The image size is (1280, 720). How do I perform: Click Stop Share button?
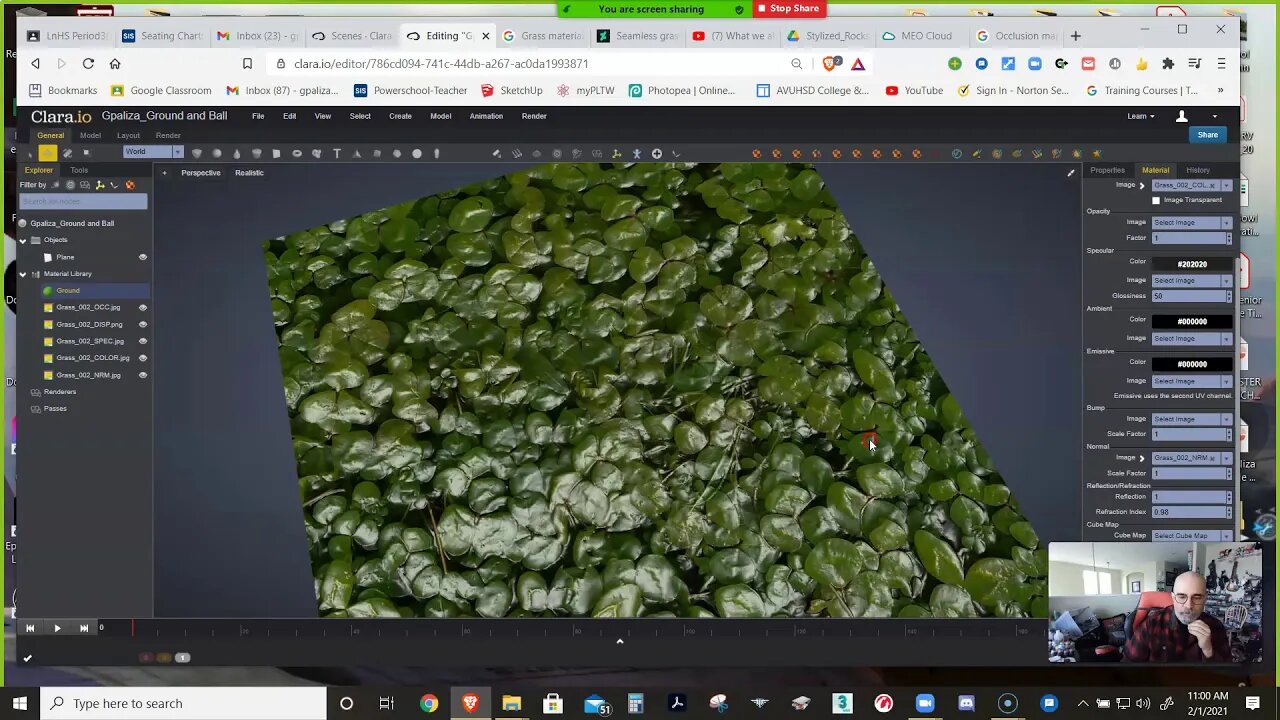(x=788, y=9)
